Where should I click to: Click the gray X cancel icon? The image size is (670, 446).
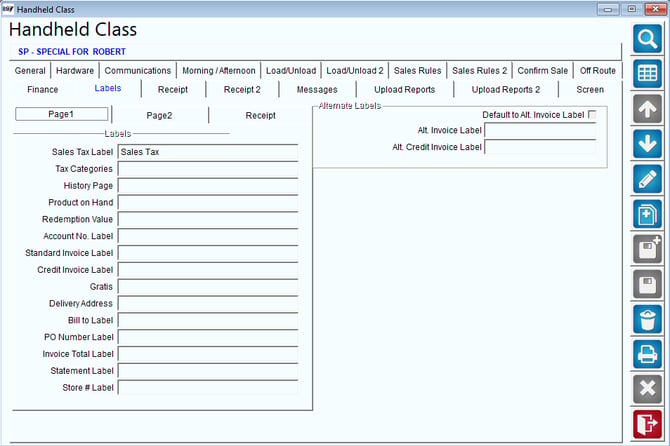click(x=647, y=389)
